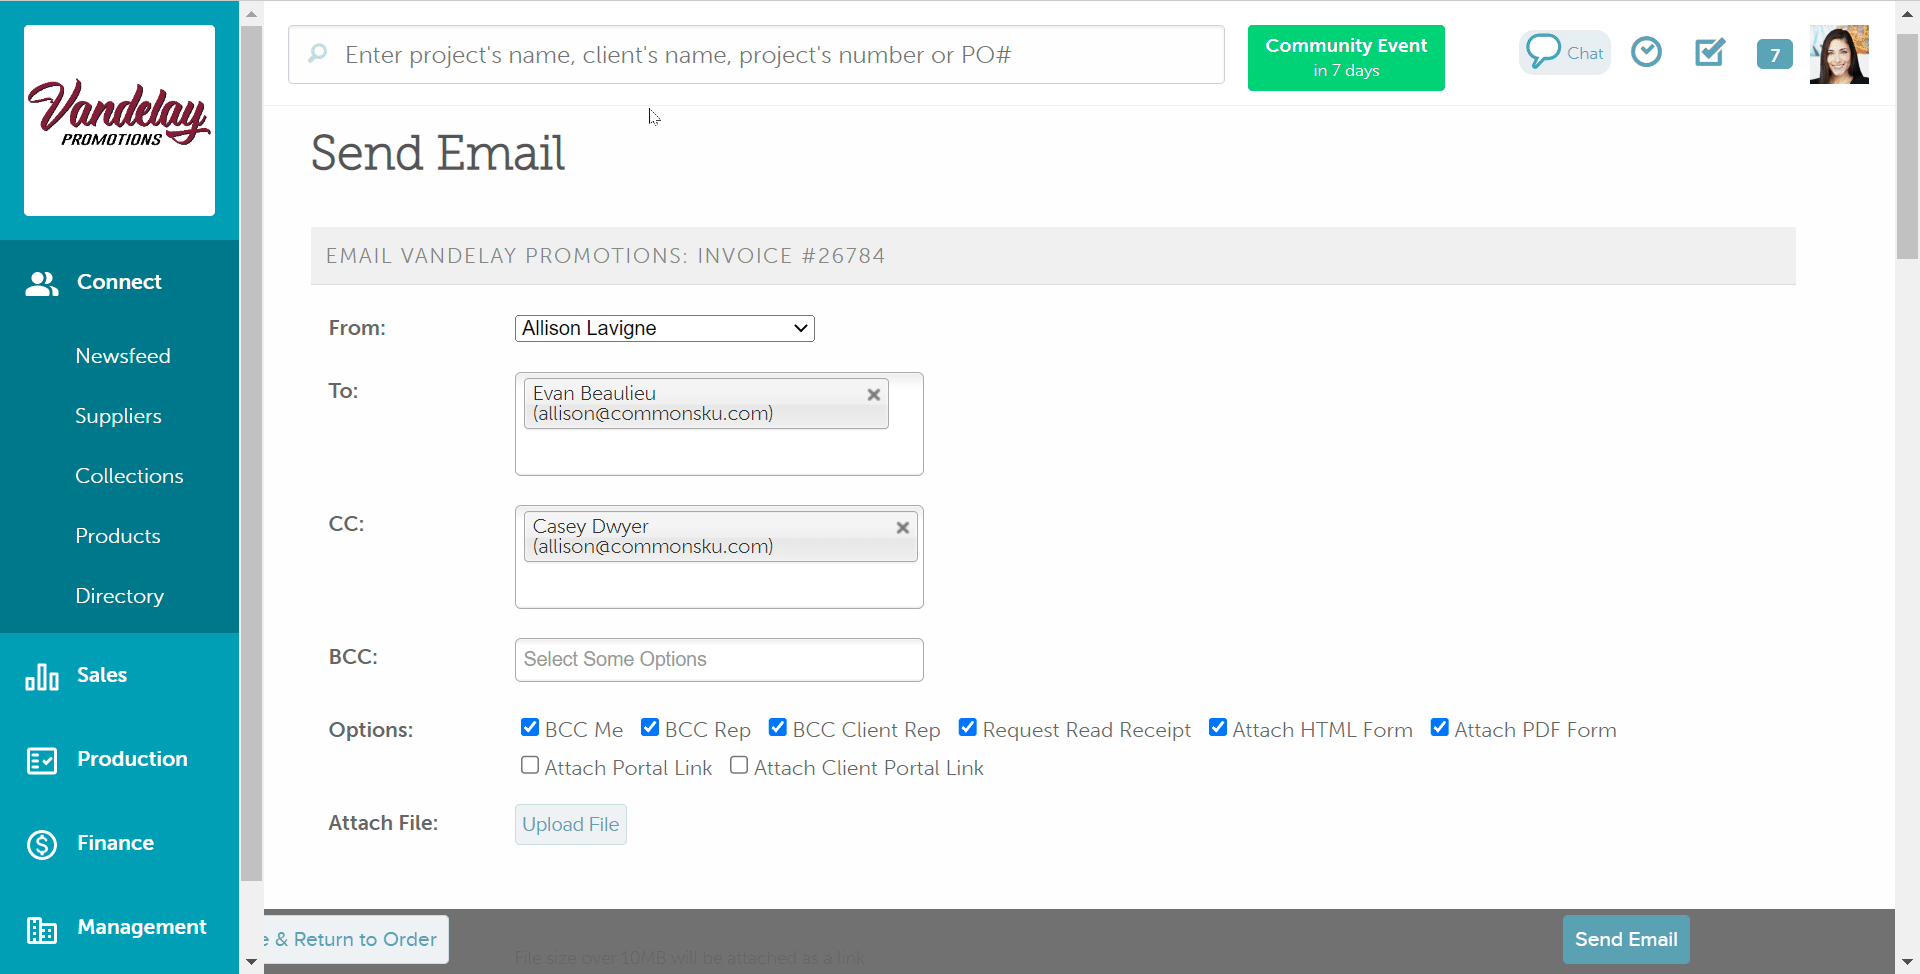Open the notifications badge showing 7

click(x=1774, y=55)
